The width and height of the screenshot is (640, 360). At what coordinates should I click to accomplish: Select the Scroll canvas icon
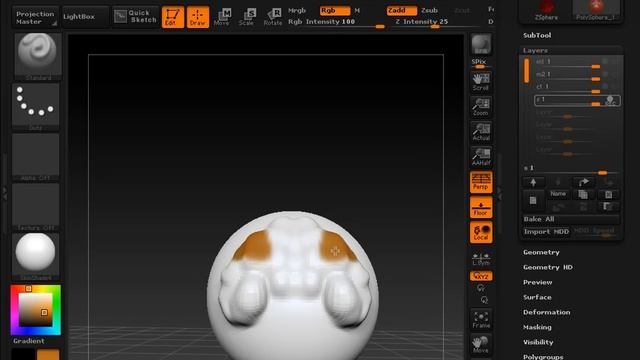pos(481,82)
